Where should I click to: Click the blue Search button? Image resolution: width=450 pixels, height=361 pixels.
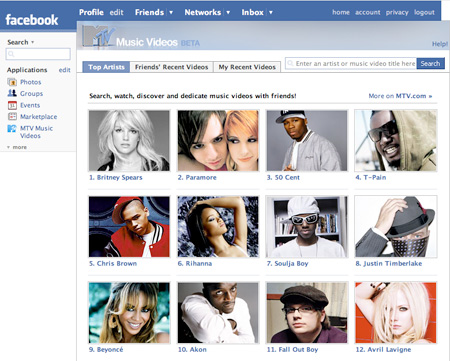[430, 63]
